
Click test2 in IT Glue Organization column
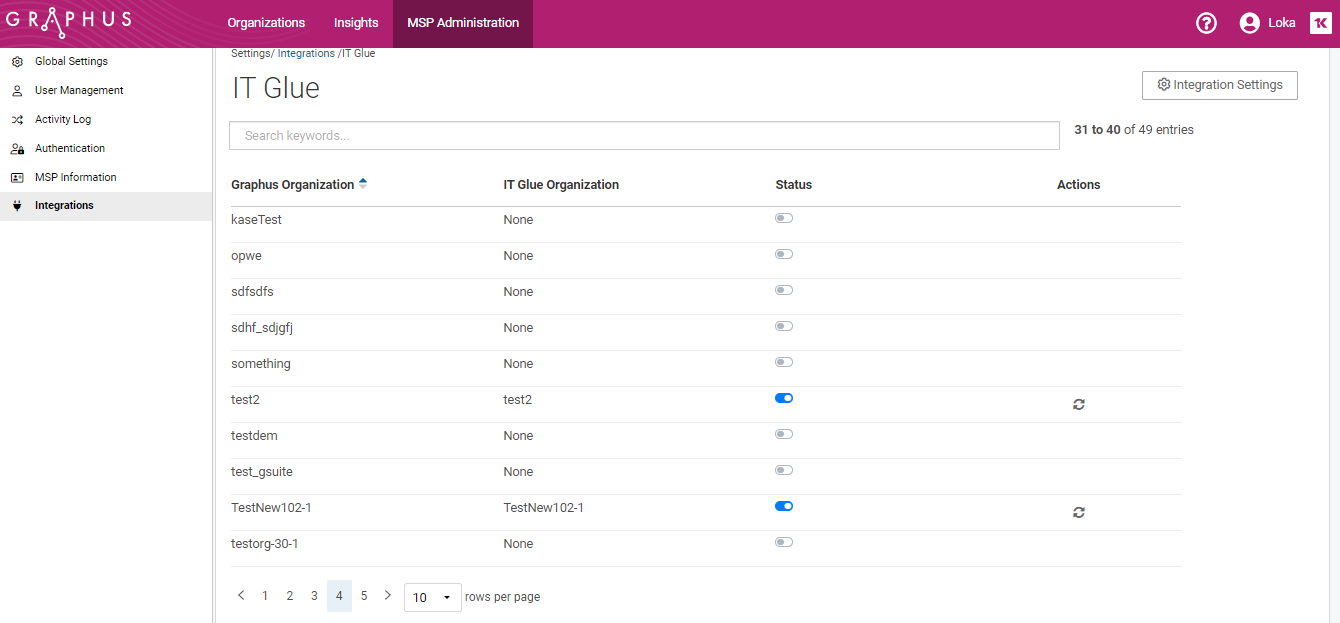(x=518, y=400)
